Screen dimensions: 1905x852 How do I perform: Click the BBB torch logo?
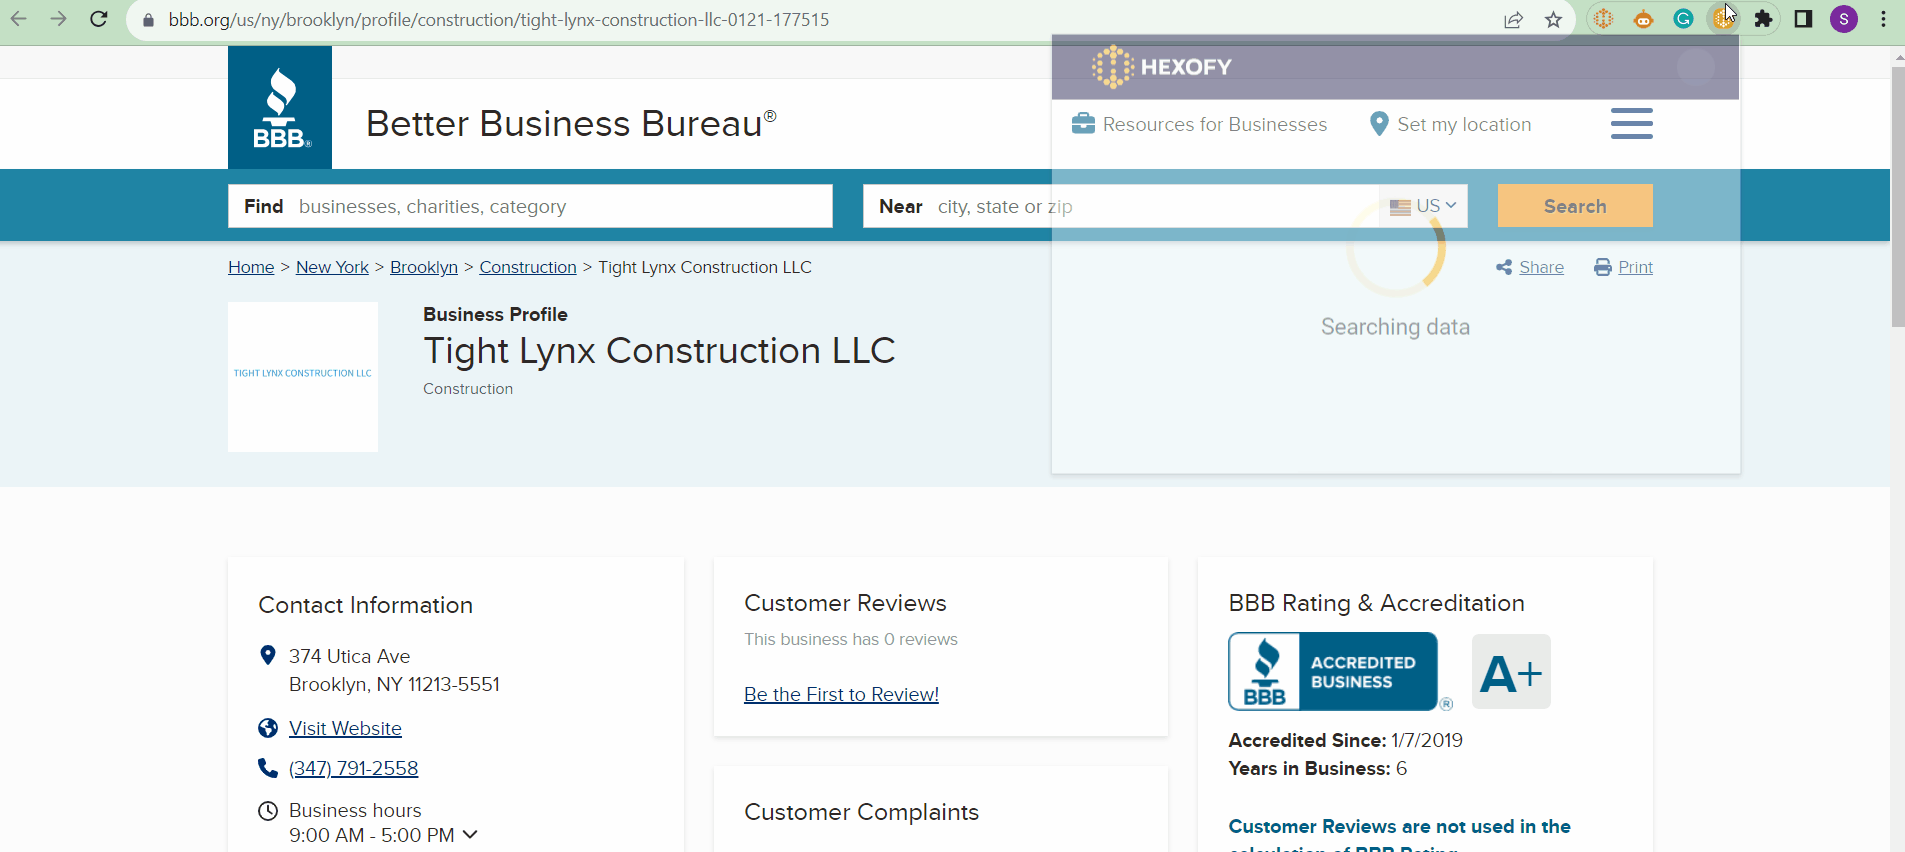[280, 107]
